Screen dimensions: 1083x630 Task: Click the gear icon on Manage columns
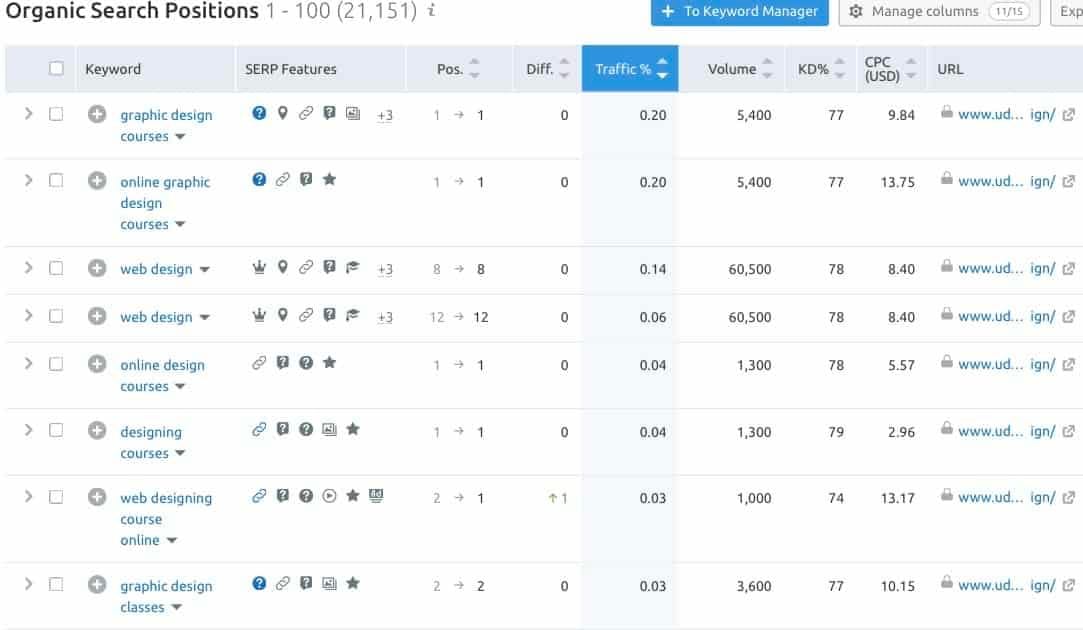click(857, 11)
